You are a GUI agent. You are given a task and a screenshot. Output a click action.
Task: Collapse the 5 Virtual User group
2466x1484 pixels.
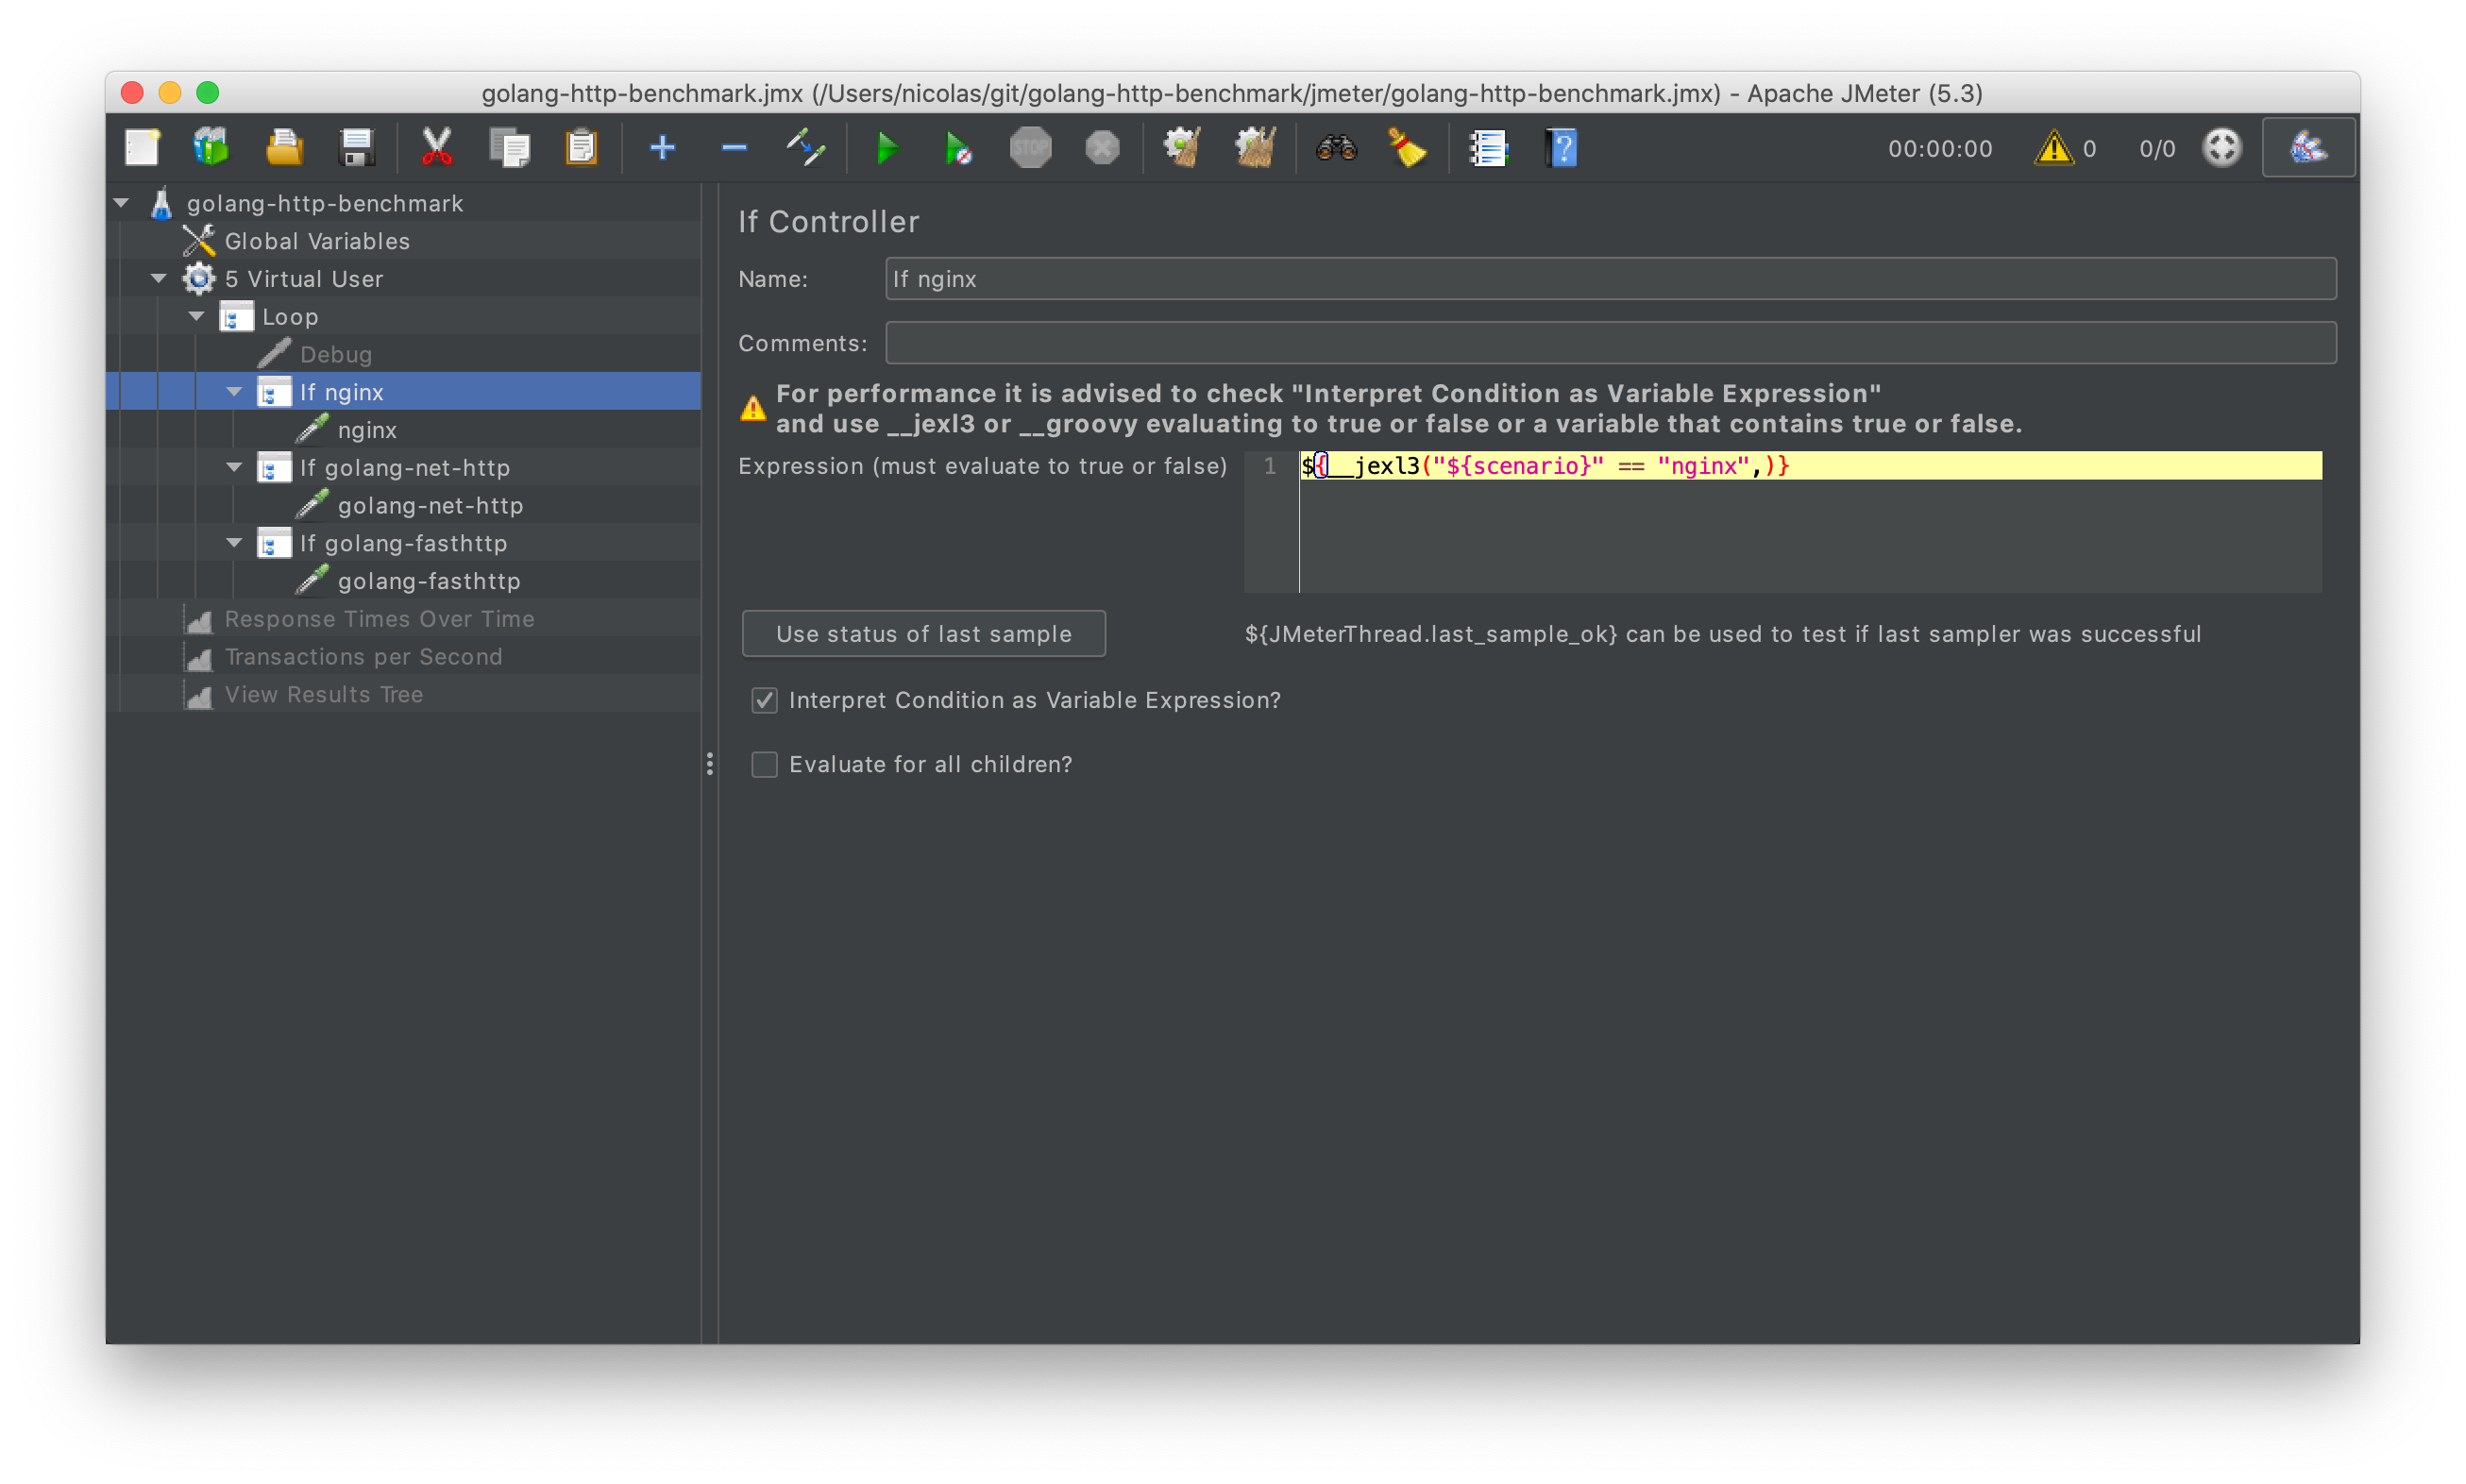158,278
